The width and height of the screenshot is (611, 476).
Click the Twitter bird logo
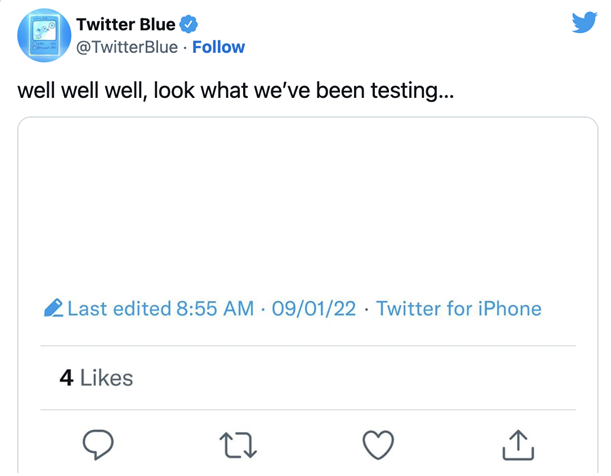(x=584, y=22)
